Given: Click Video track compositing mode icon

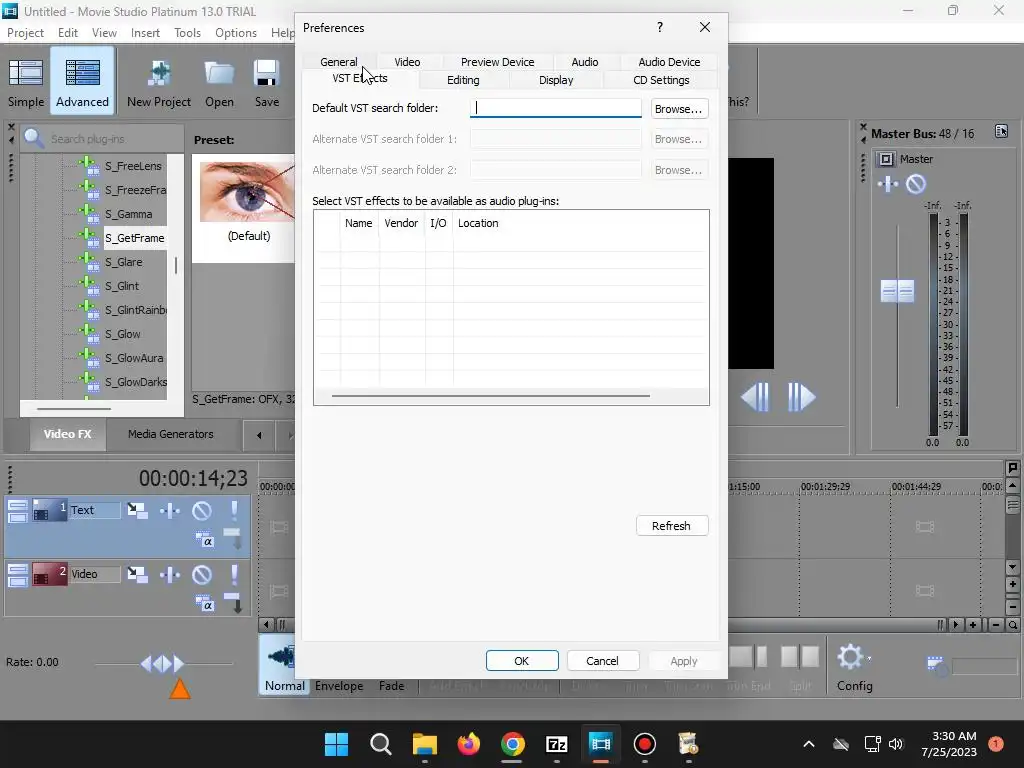Looking at the screenshot, I should click(x=204, y=603).
